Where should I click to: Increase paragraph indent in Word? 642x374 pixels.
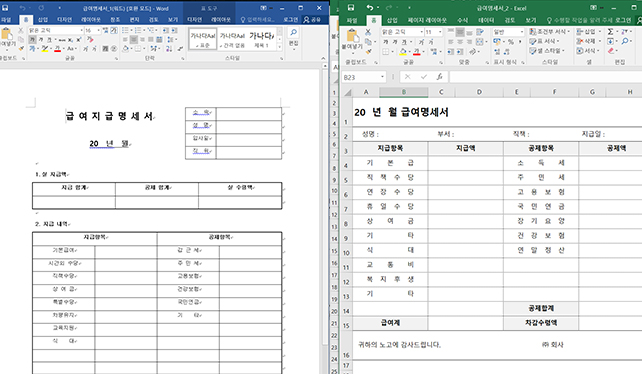click(x=175, y=31)
